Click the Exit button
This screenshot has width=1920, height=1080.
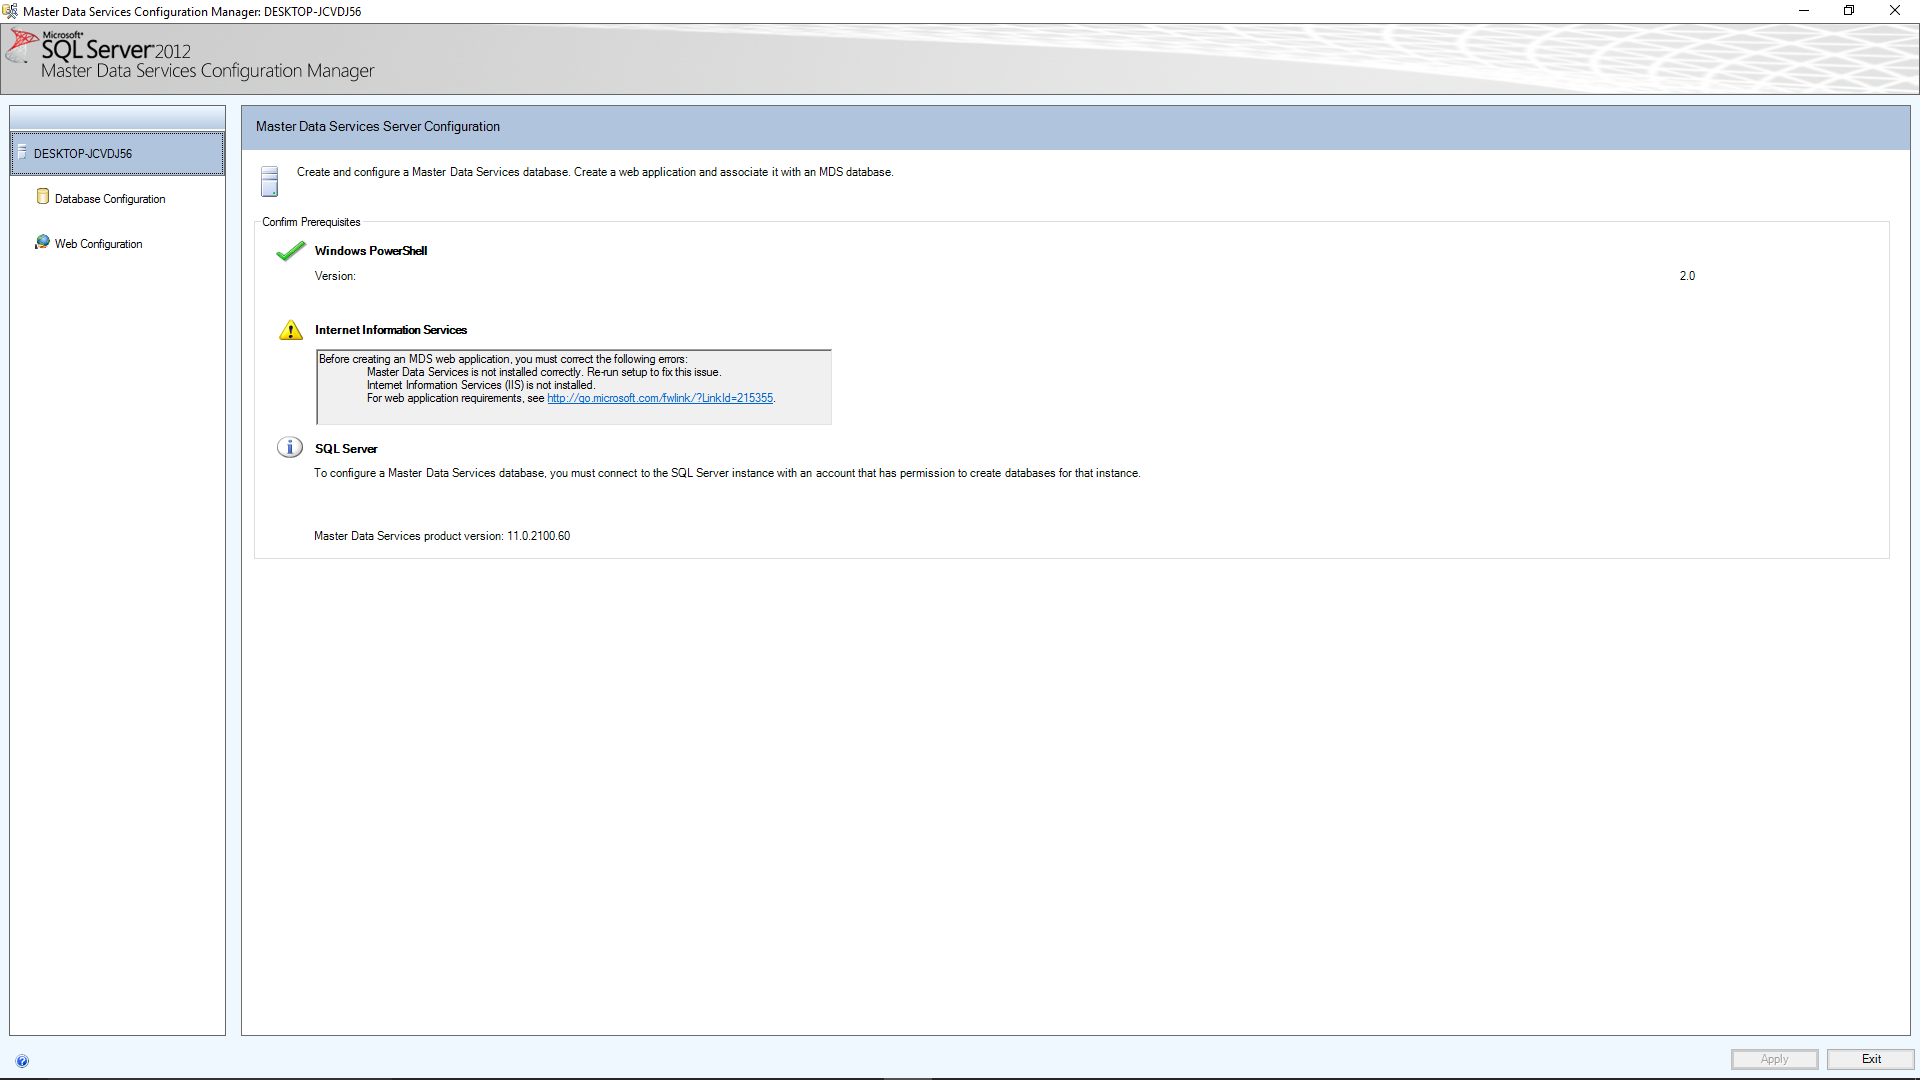pyautogui.click(x=1871, y=1059)
